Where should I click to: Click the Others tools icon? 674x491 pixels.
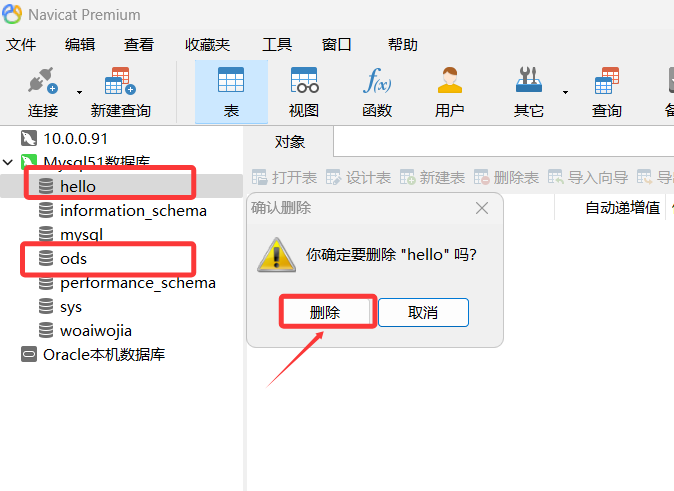pyautogui.click(x=529, y=80)
